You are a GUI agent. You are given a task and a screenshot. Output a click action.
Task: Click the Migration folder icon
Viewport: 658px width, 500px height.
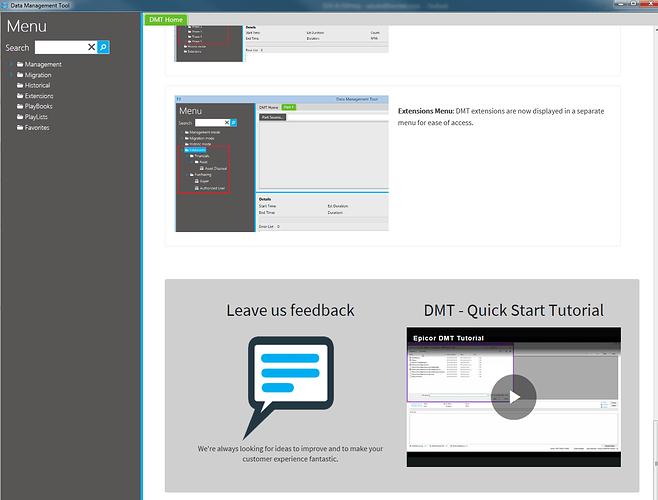pos(20,75)
